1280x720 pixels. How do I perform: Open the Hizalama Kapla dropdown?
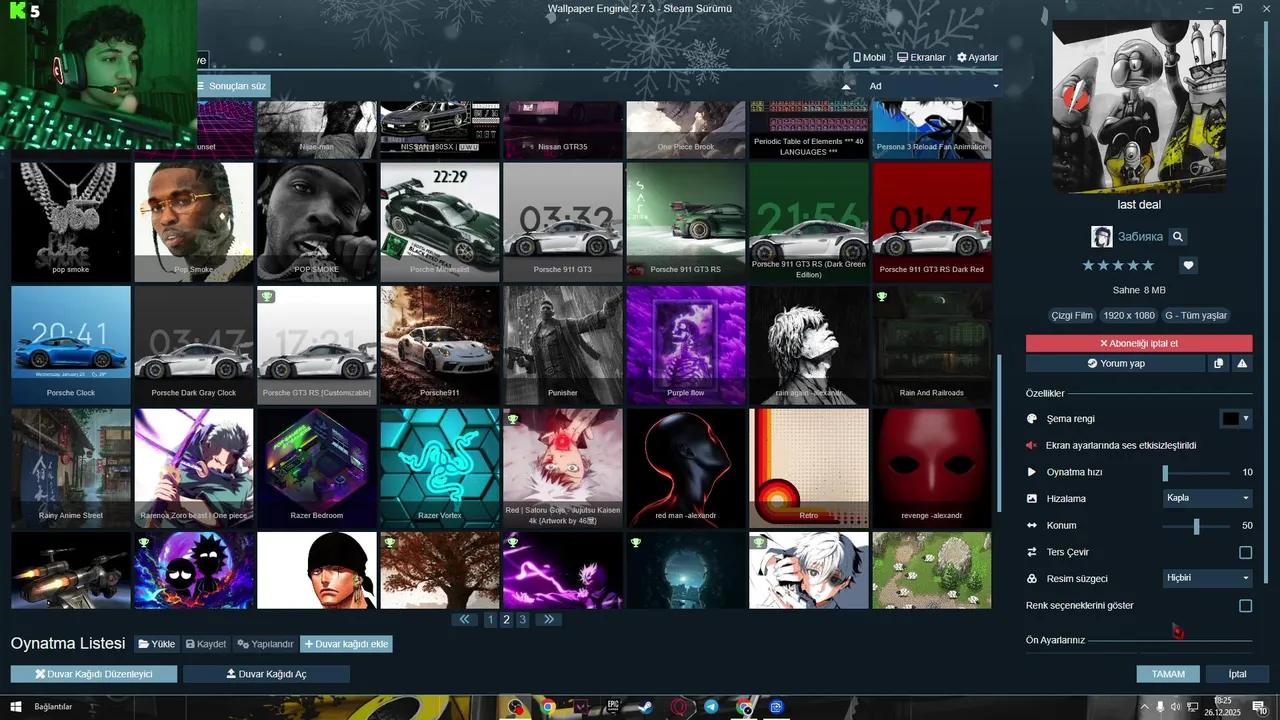1207,498
